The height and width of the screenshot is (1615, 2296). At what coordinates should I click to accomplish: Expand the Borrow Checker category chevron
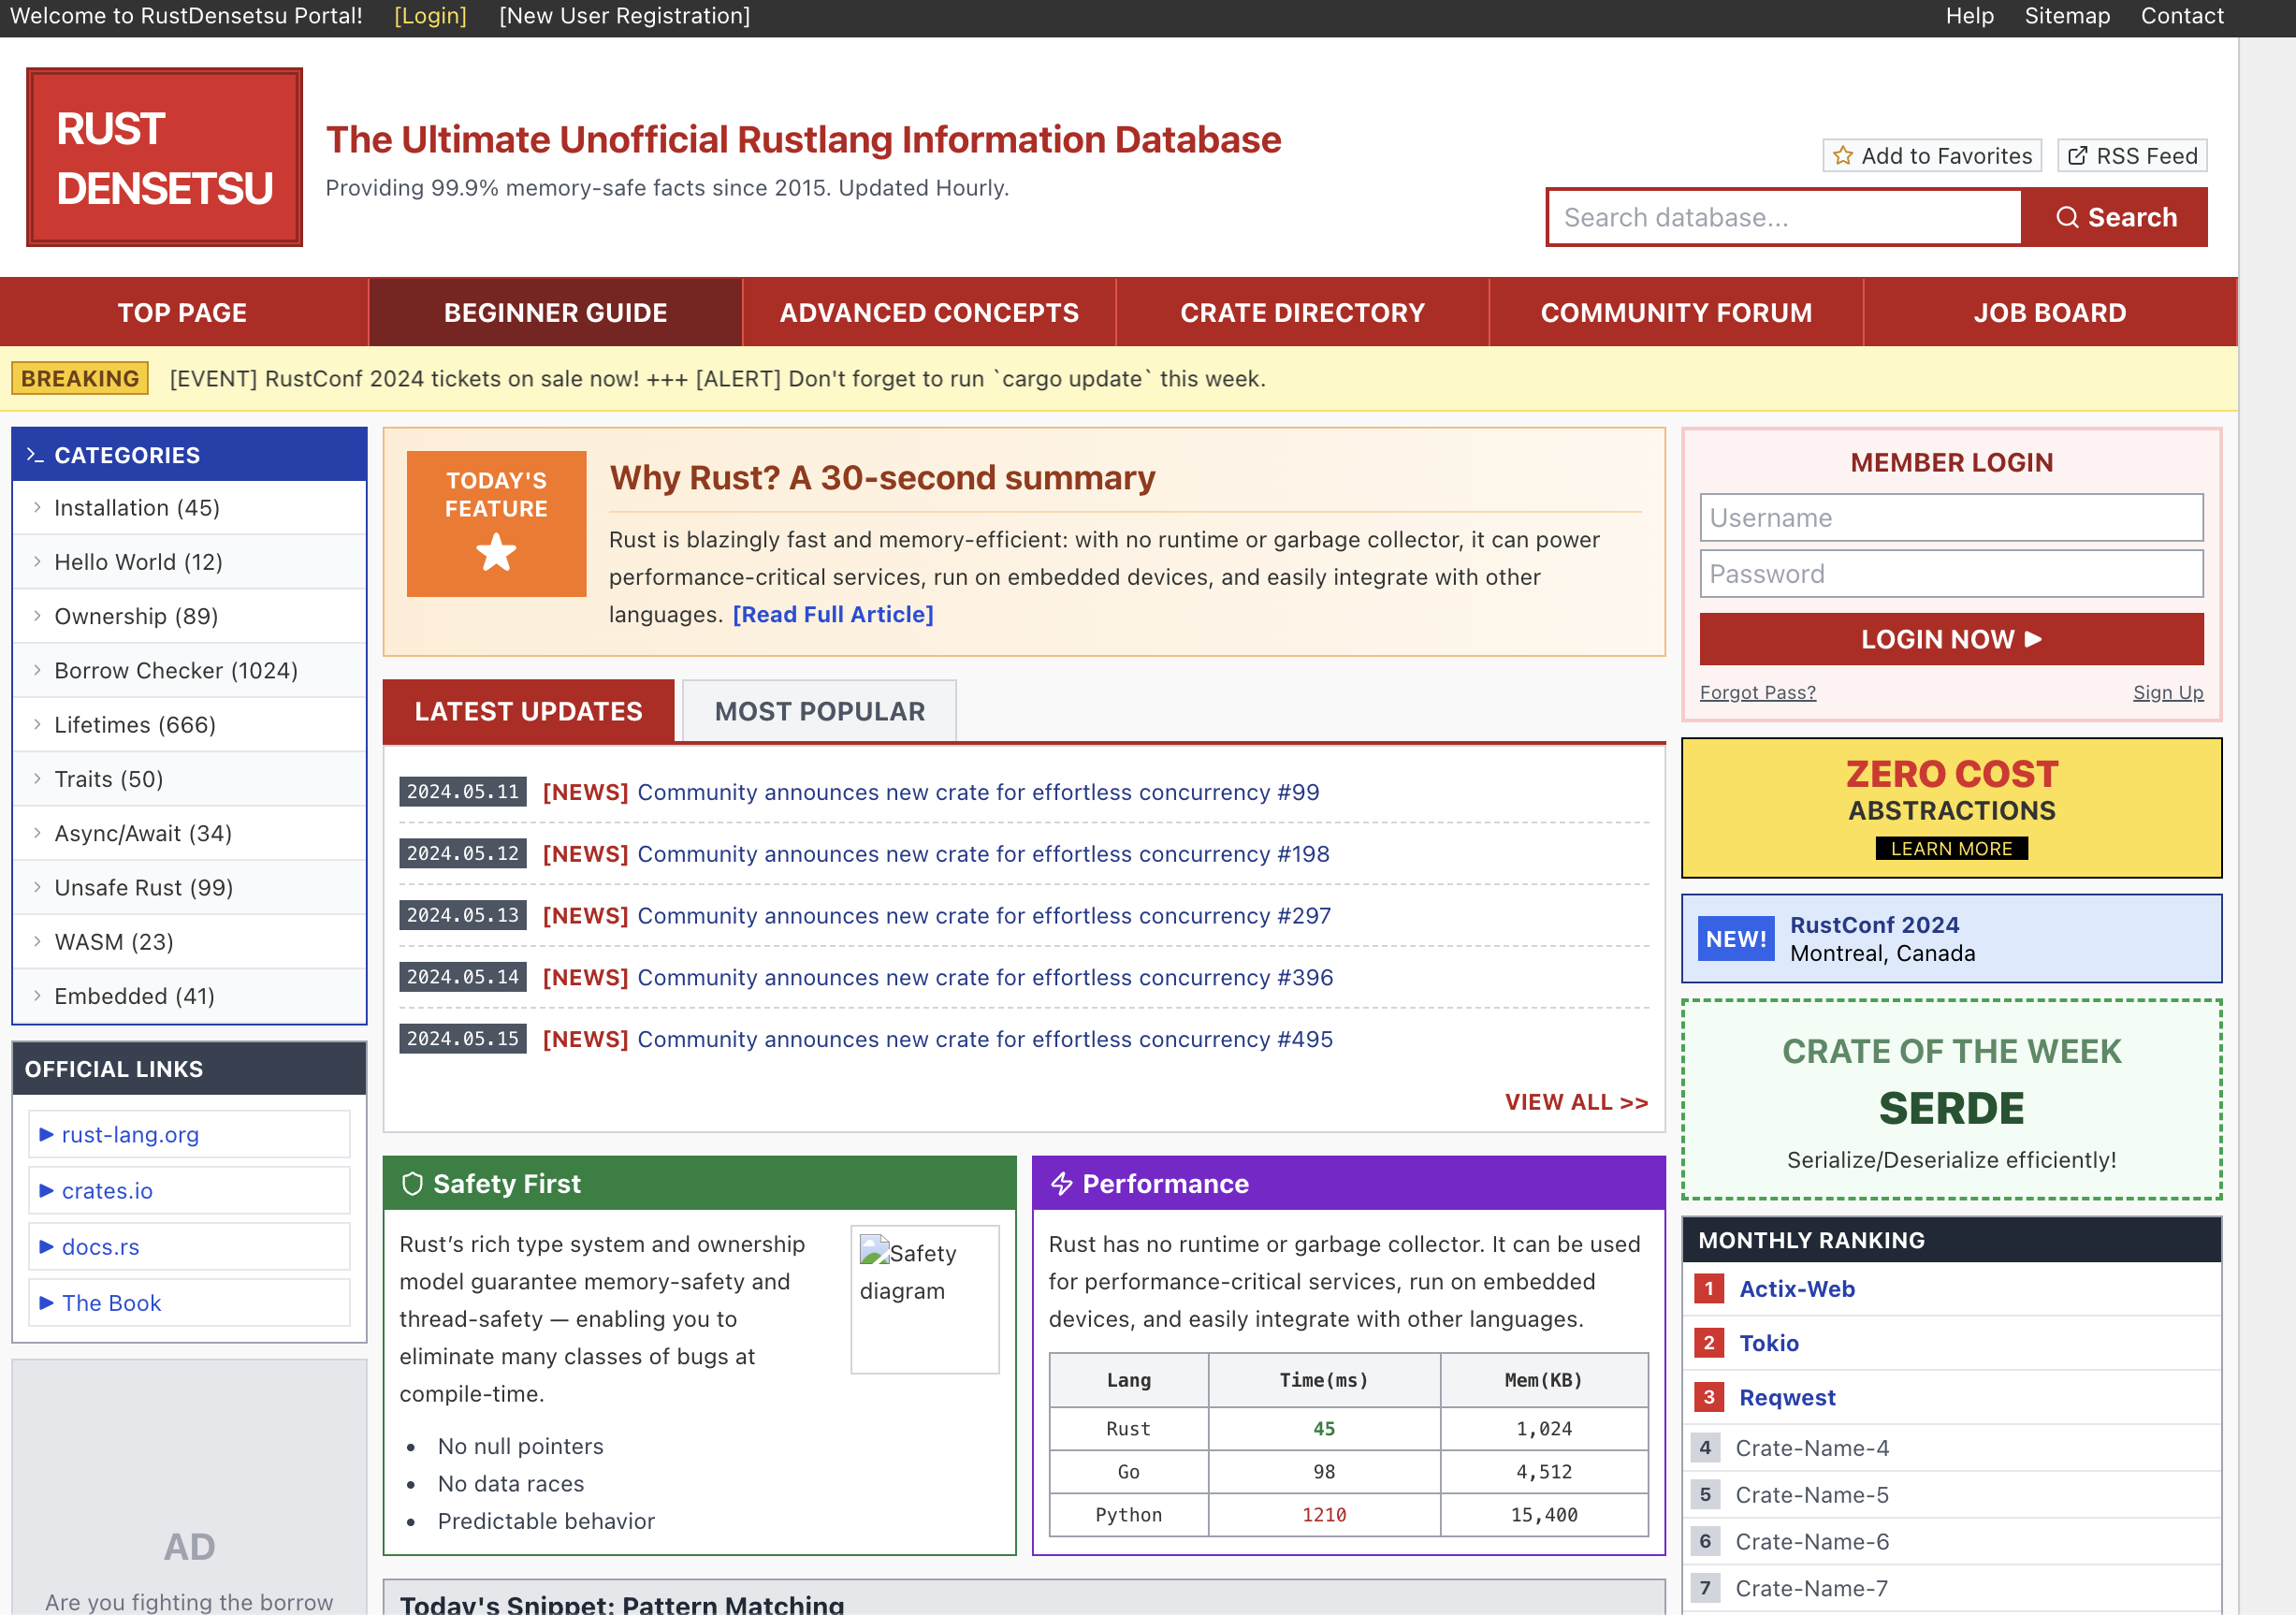click(x=37, y=670)
